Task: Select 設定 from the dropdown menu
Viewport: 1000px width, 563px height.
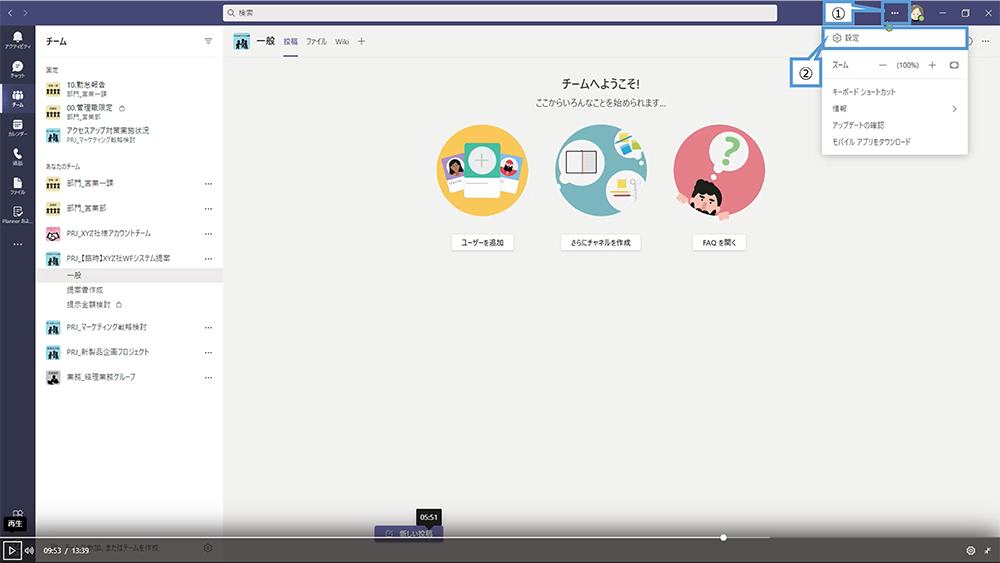Action: tap(852, 38)
